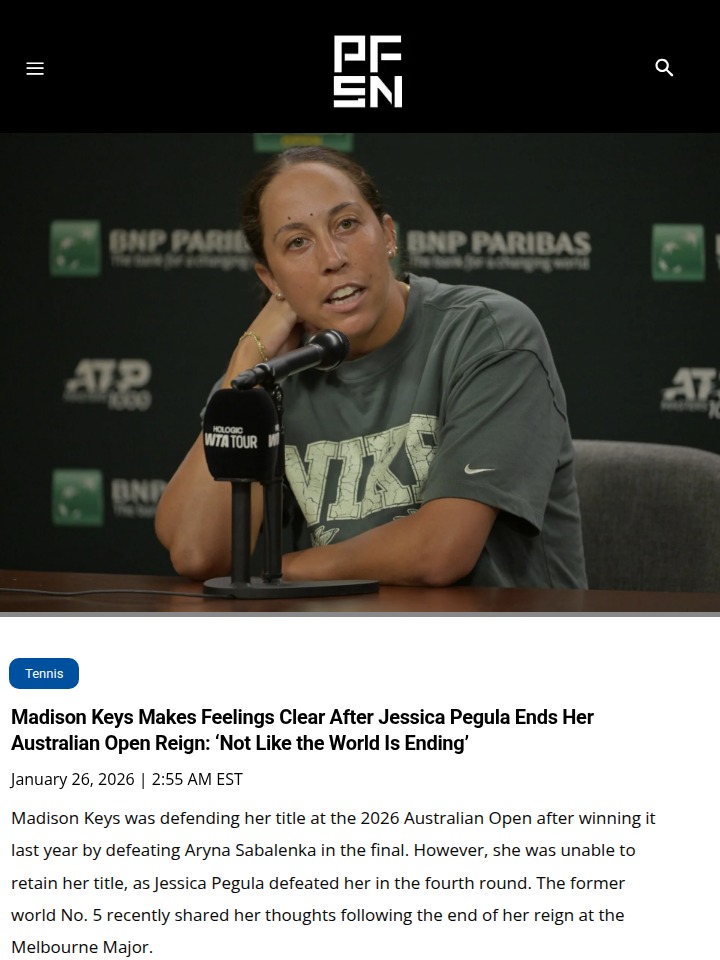Open the Tennis category tag
This screenshot has height=960, width=720.
pos(44,673)
